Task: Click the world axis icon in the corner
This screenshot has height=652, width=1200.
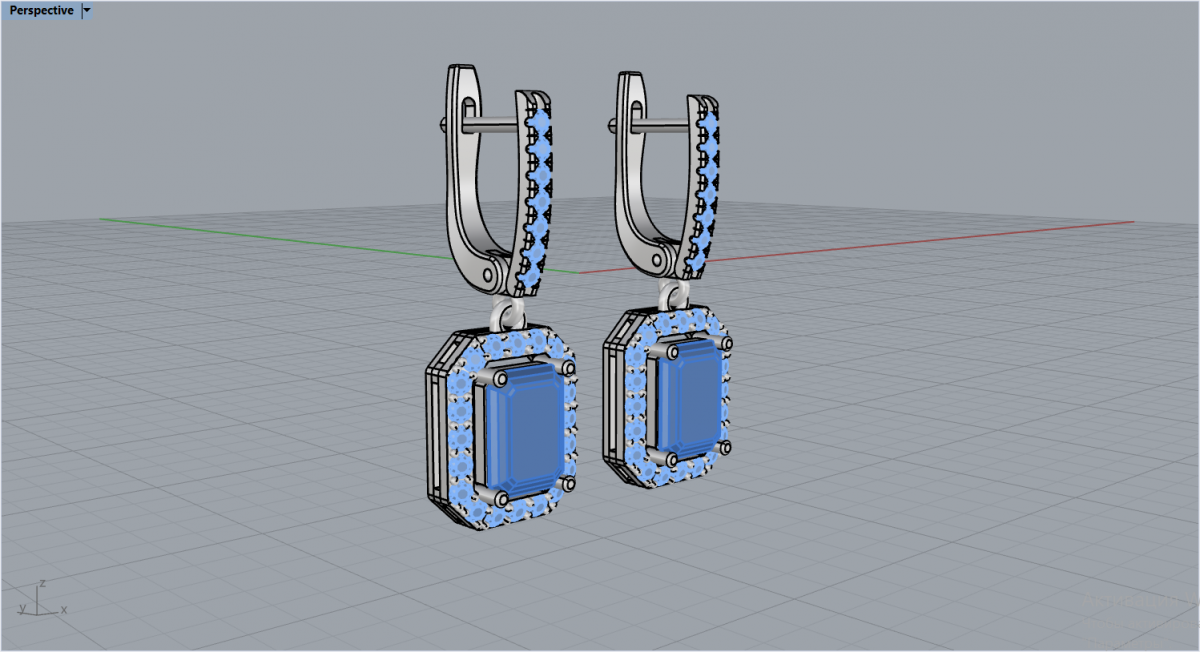Action: coord(37,600)
